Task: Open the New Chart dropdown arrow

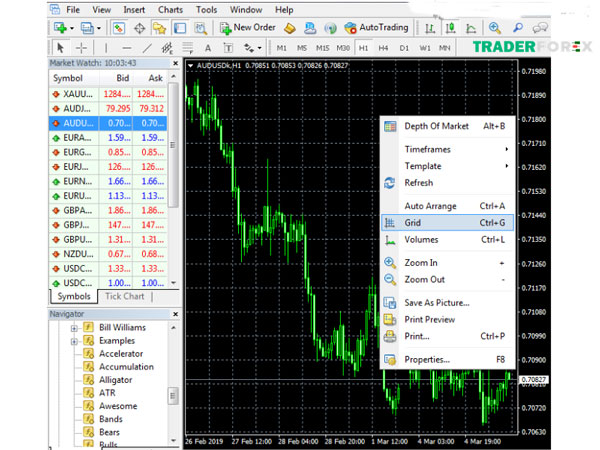Action: click(x=72, y=28)
